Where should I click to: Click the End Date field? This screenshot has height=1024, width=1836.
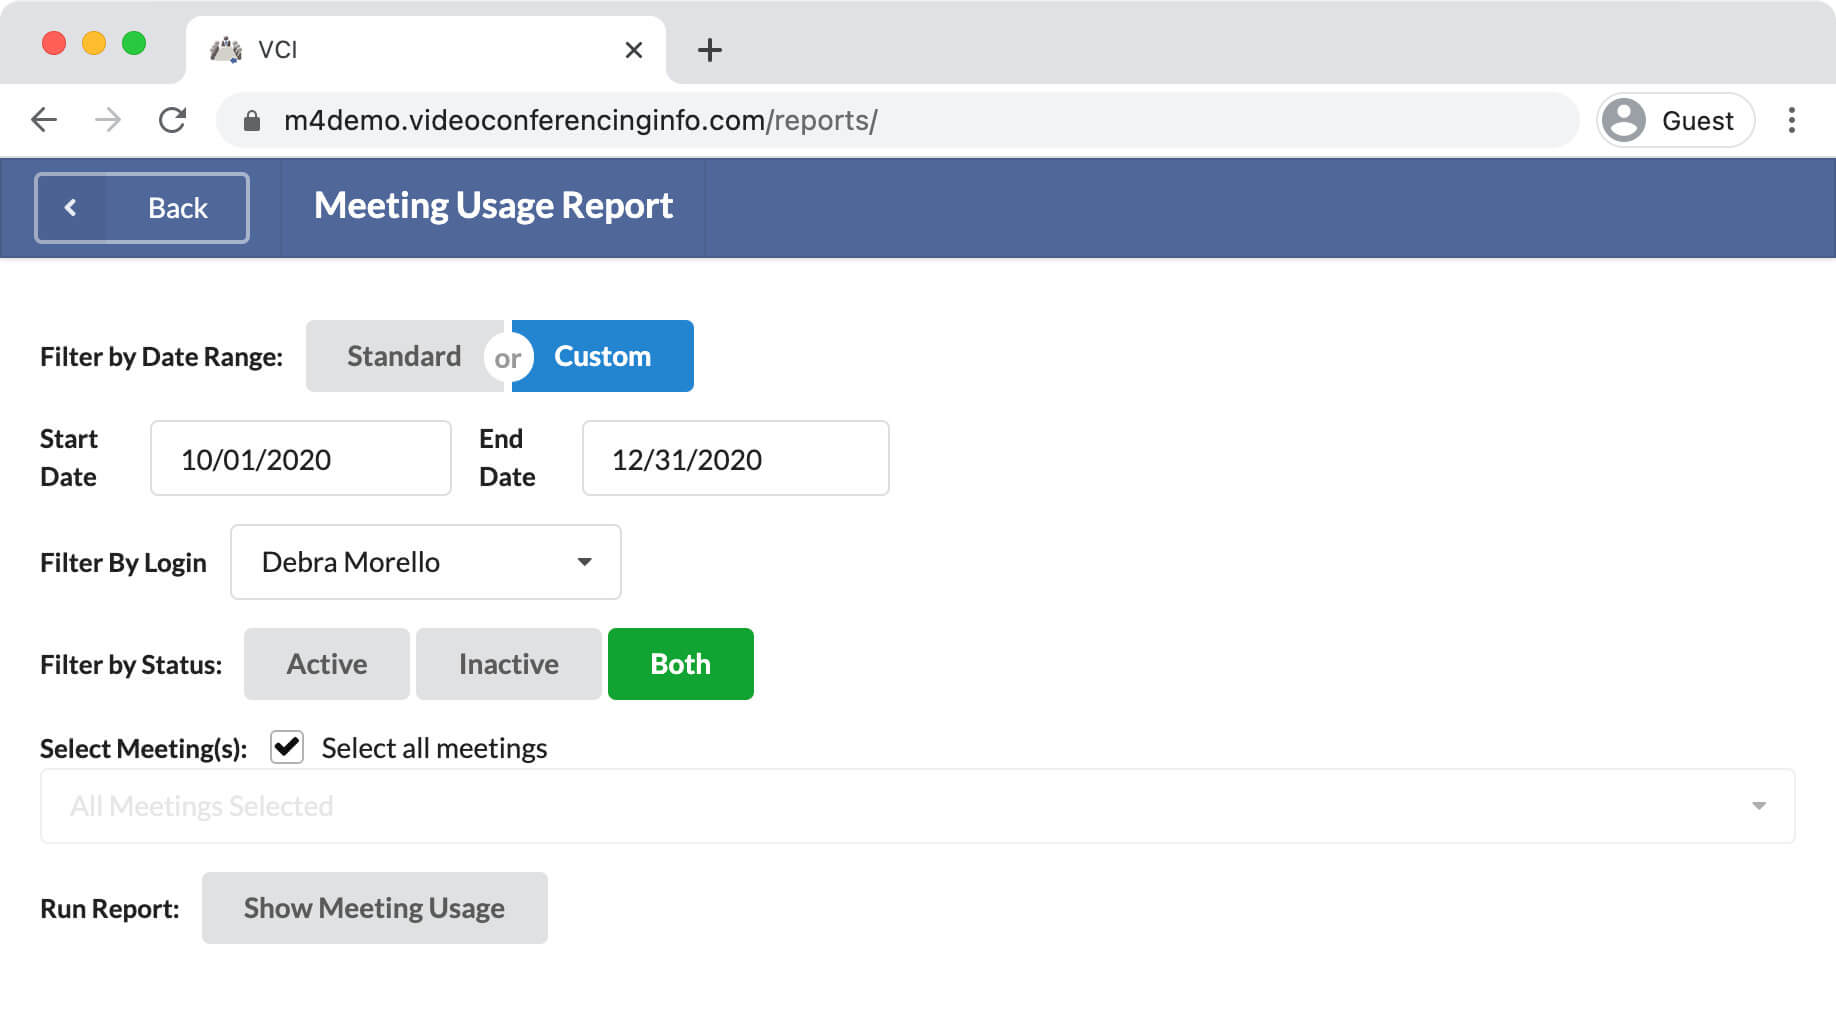pos(736,458)
